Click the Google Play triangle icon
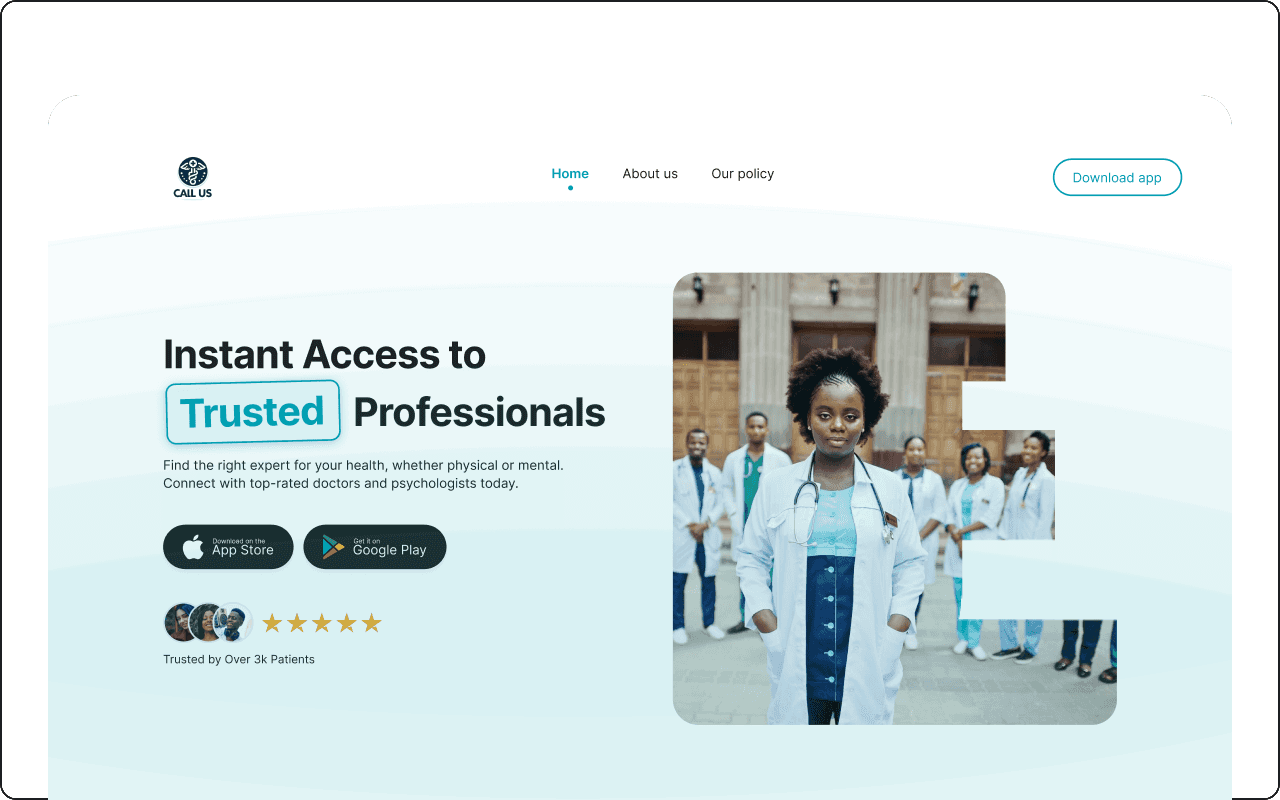 [333, 547]
